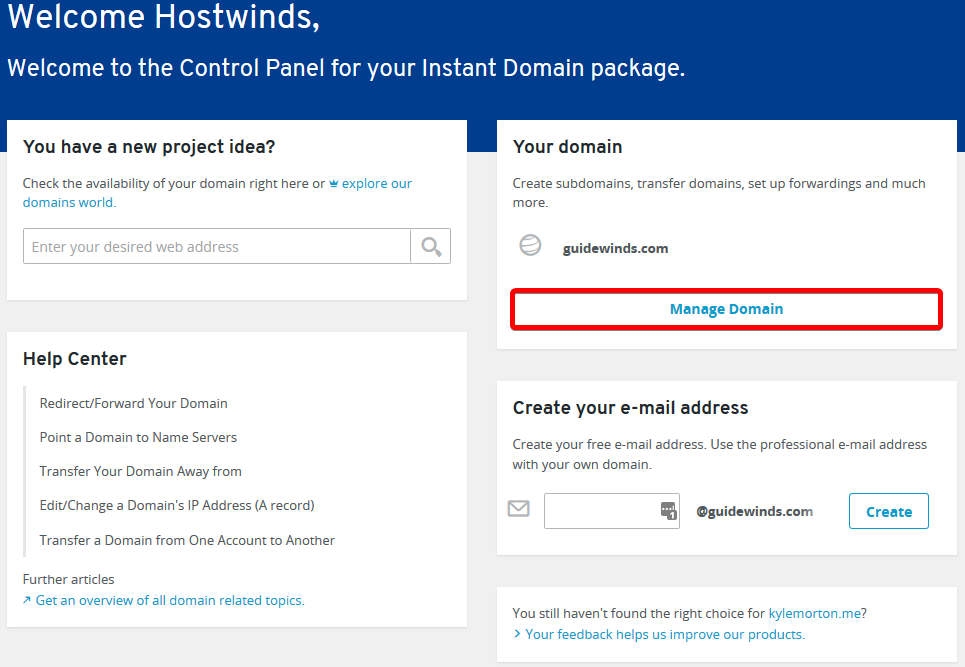Focus the desired web address field
Image resolution: width=965 pixels, height=667 pixels.
(x=216, y=247)
